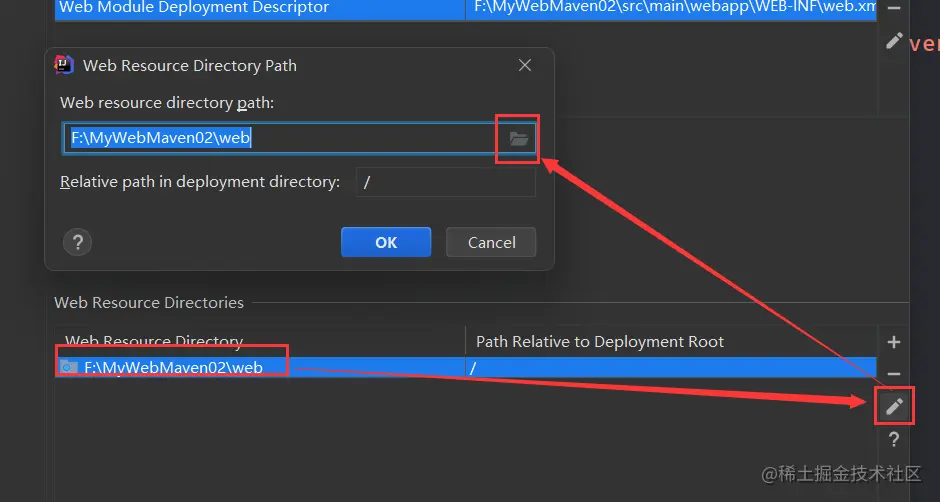Click the Cancel button in dialog
The height and width of the screenshot is (502, 940).
(x=492, y=242)
